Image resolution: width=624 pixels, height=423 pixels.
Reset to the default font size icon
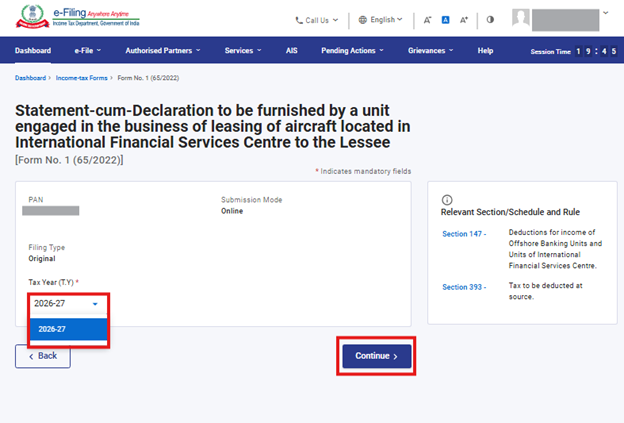tap(446, 19)
